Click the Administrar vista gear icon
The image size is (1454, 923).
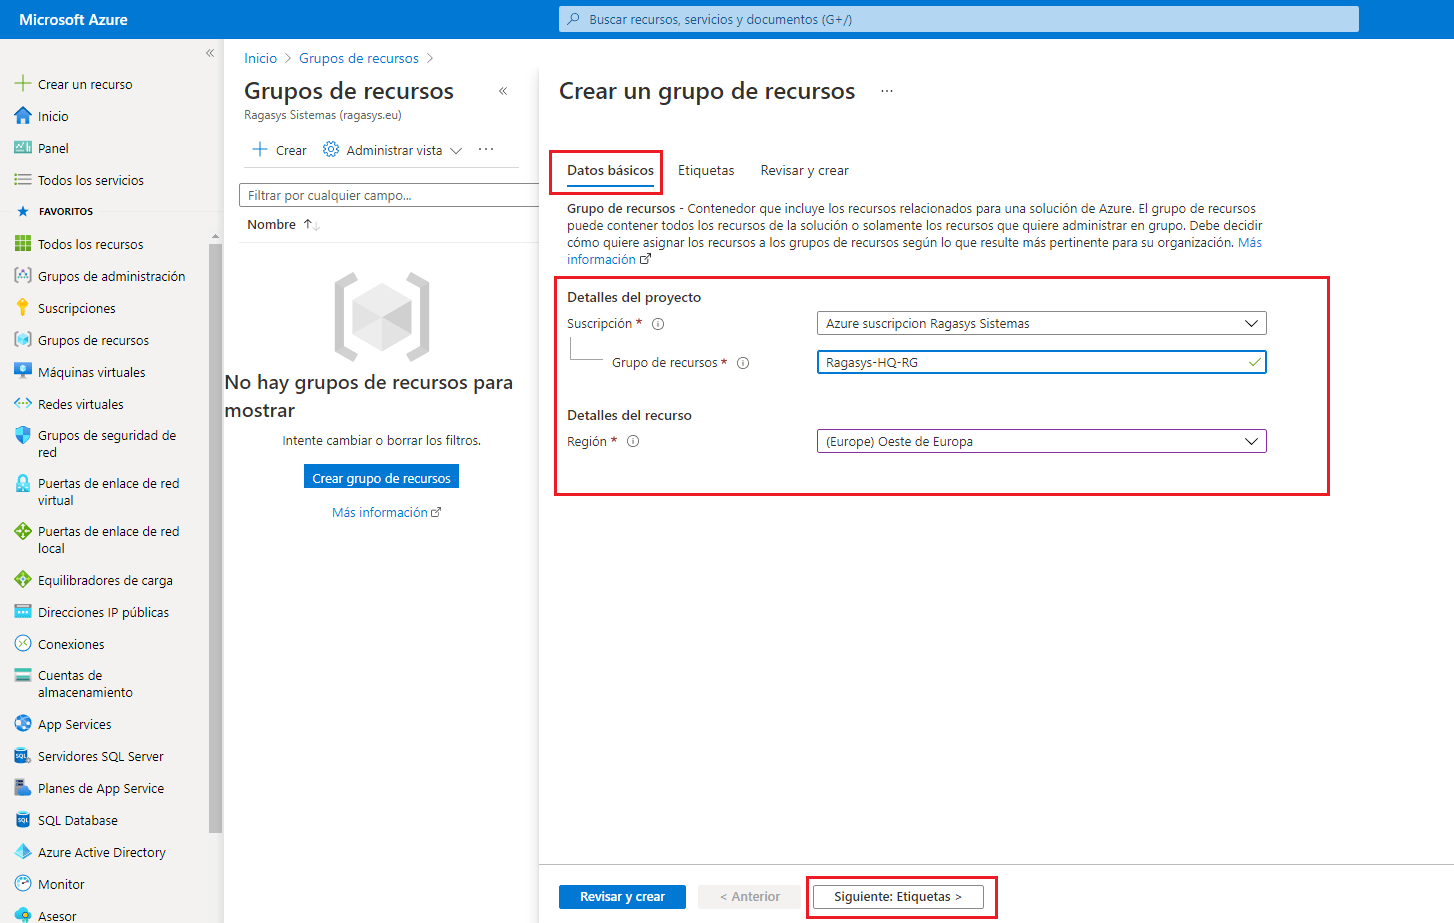(x=331, y=149)
